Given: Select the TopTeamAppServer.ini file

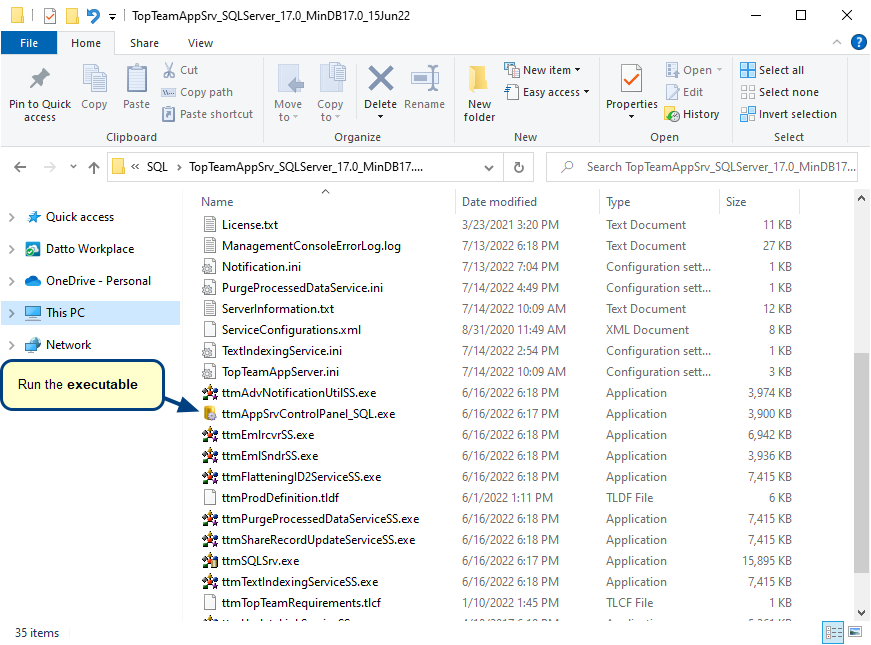Looking at the screenshot, I should coord(280,372).
